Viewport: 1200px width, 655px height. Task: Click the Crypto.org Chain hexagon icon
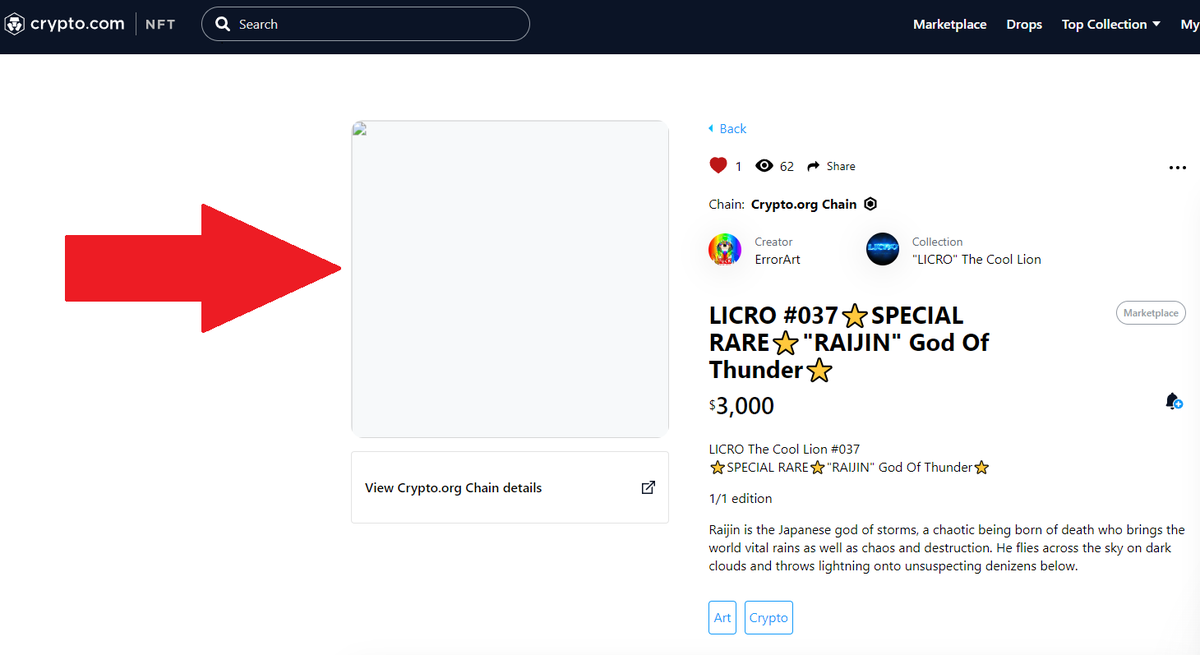click(x=870, y=204)
